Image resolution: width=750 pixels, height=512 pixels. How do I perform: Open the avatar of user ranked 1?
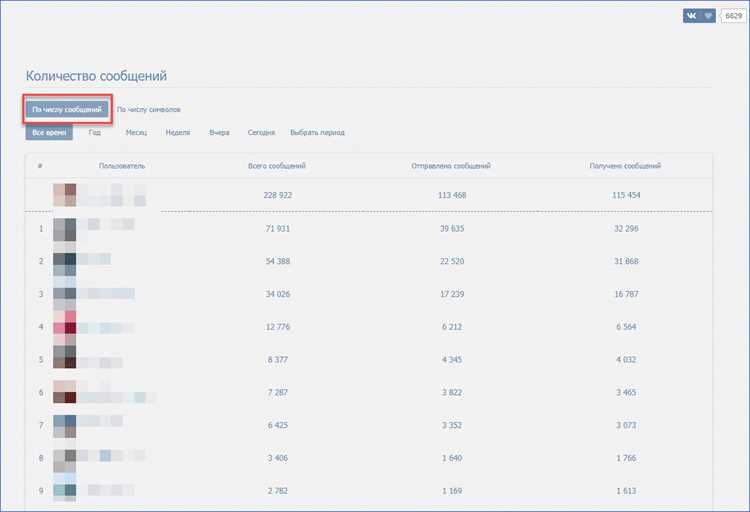pos(65,230)
